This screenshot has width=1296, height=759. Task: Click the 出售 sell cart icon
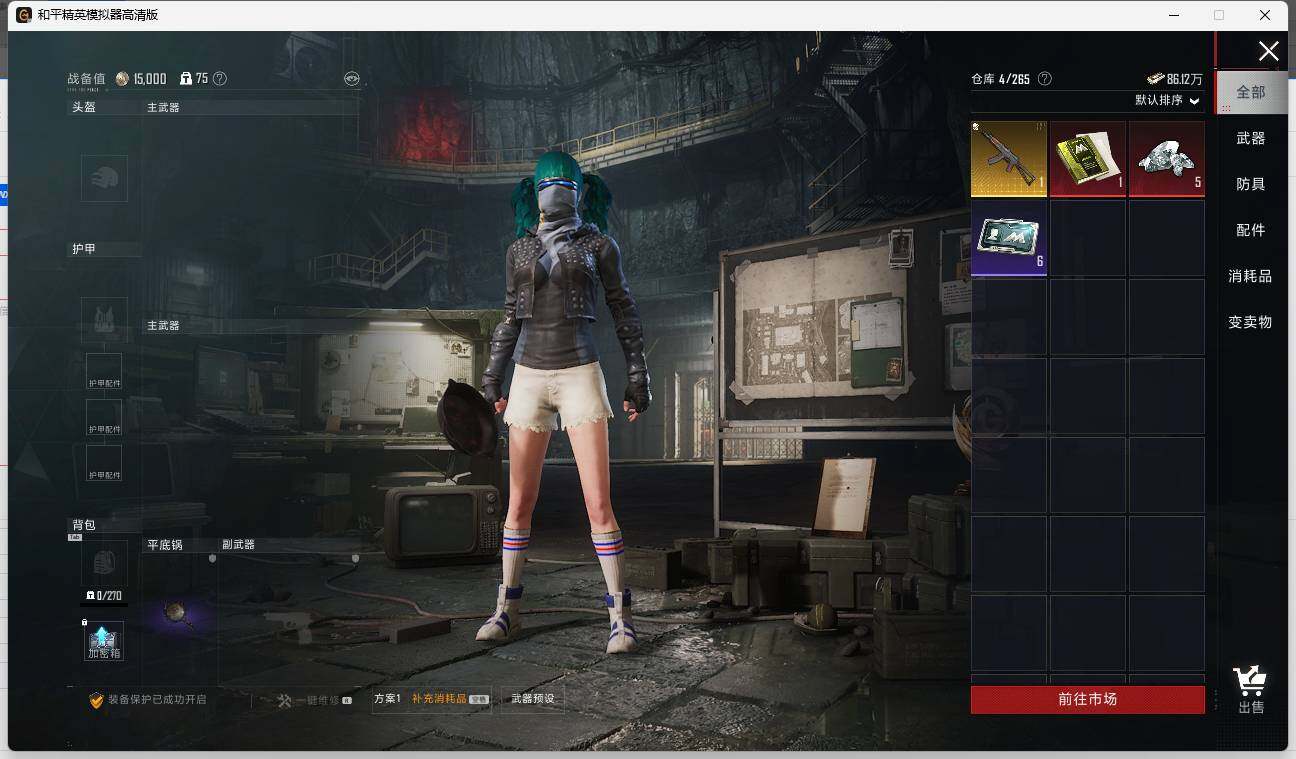[x=1251, y=690]
